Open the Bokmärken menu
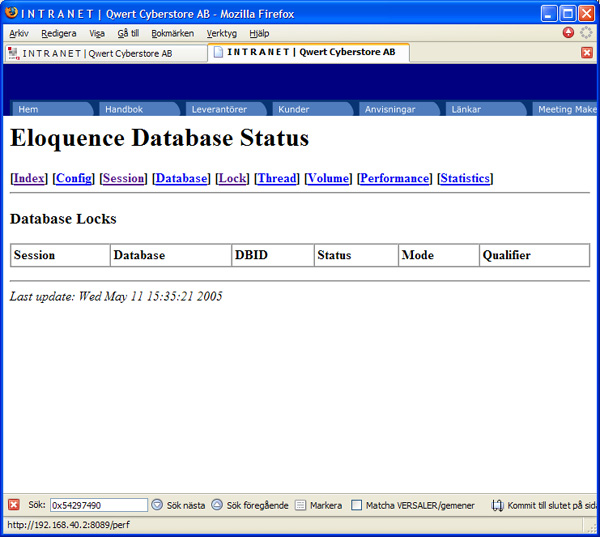This screenshot has width=600, height=537. (x=173, y=33)
